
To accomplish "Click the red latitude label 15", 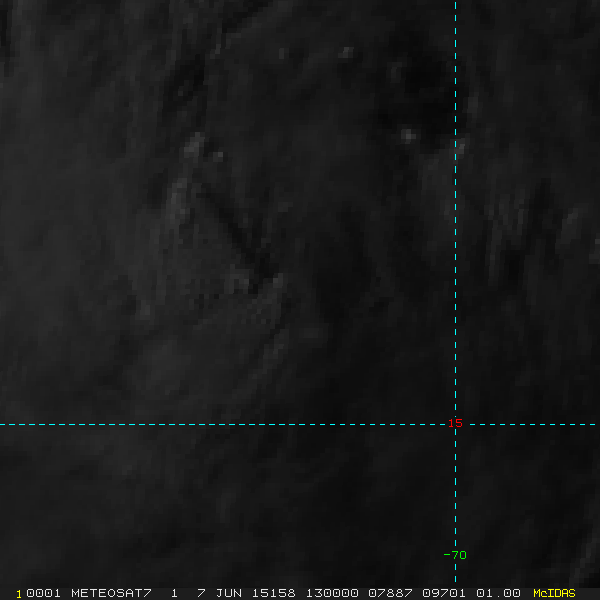I will coord(455,423).
